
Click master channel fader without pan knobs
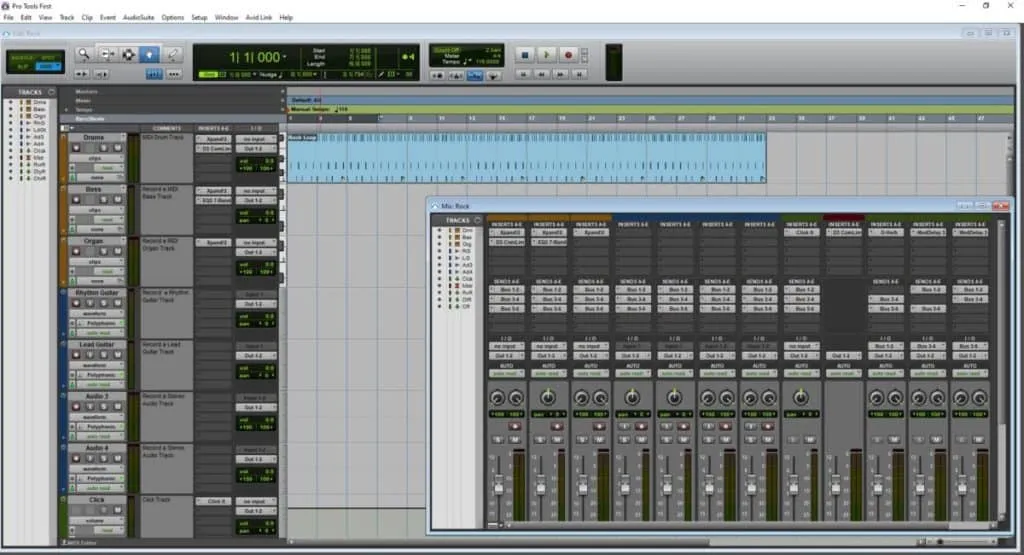[x=835, y=484]
